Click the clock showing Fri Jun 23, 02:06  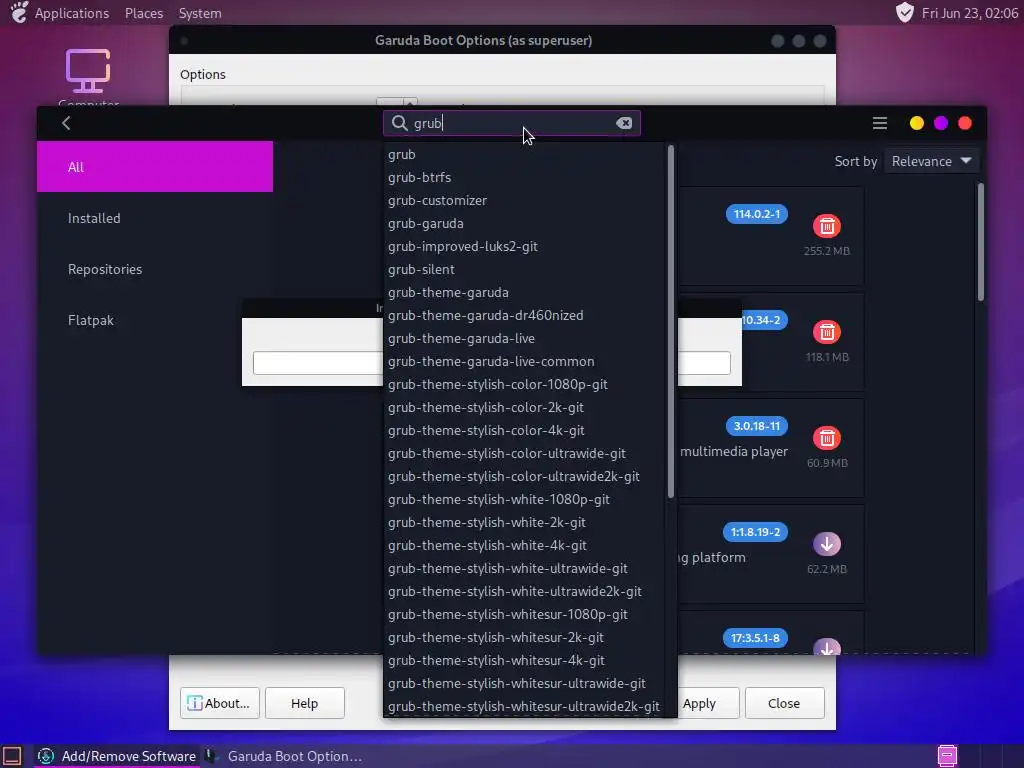[969, 13]
